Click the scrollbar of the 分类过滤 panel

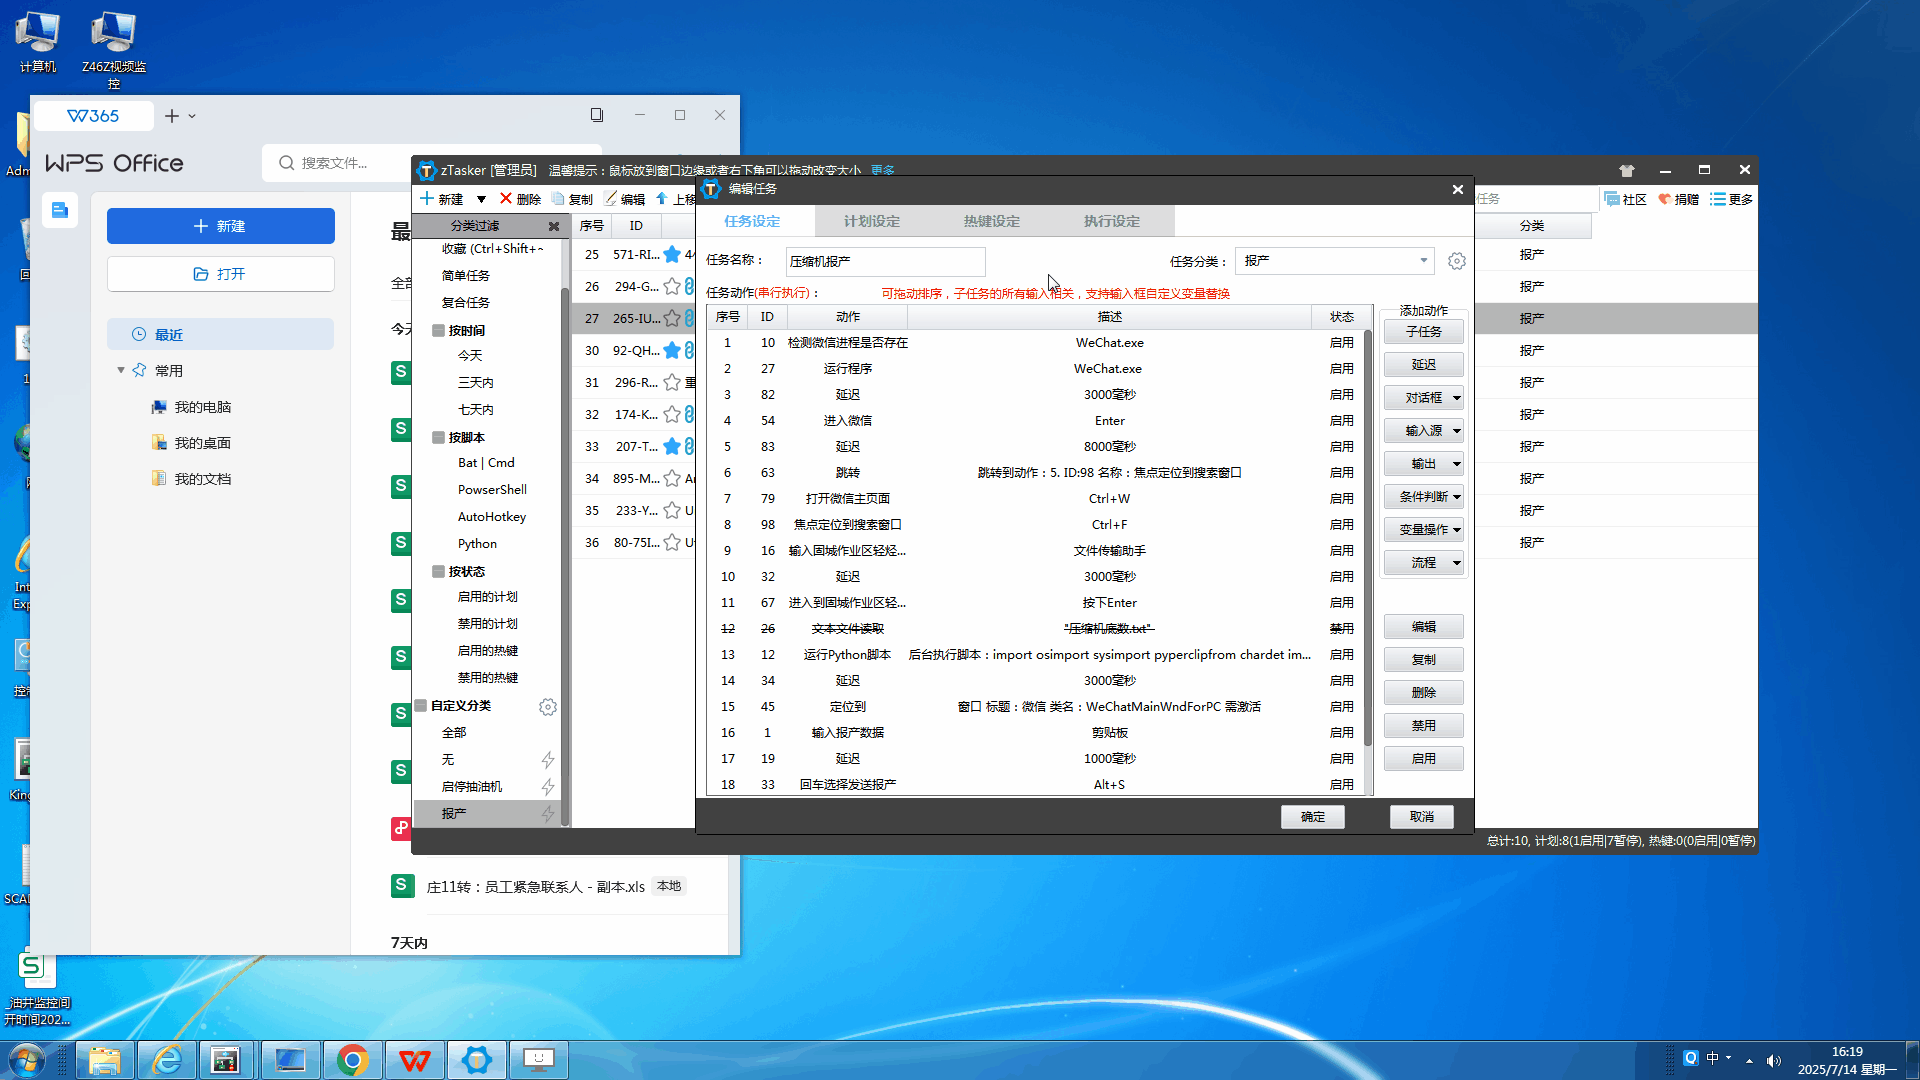point(565,555)
